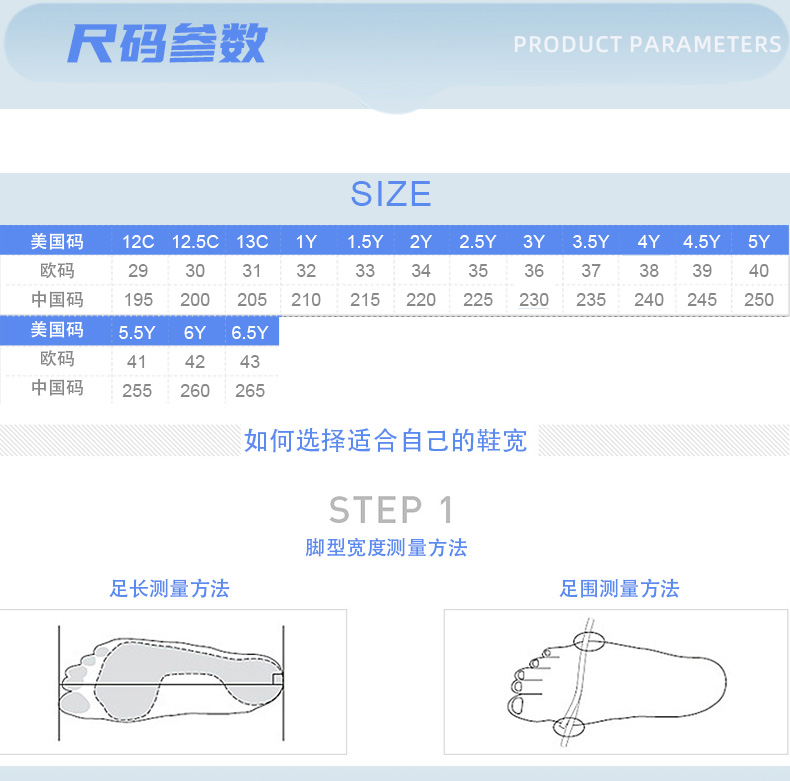Click the 如何选择适合自己的鞋宽 heading
This screenshot has width=790, height=781.
385,440
